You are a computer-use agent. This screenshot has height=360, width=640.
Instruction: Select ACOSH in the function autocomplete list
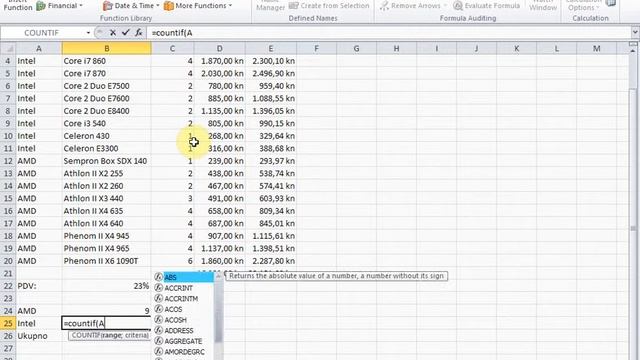coord(184,320)
